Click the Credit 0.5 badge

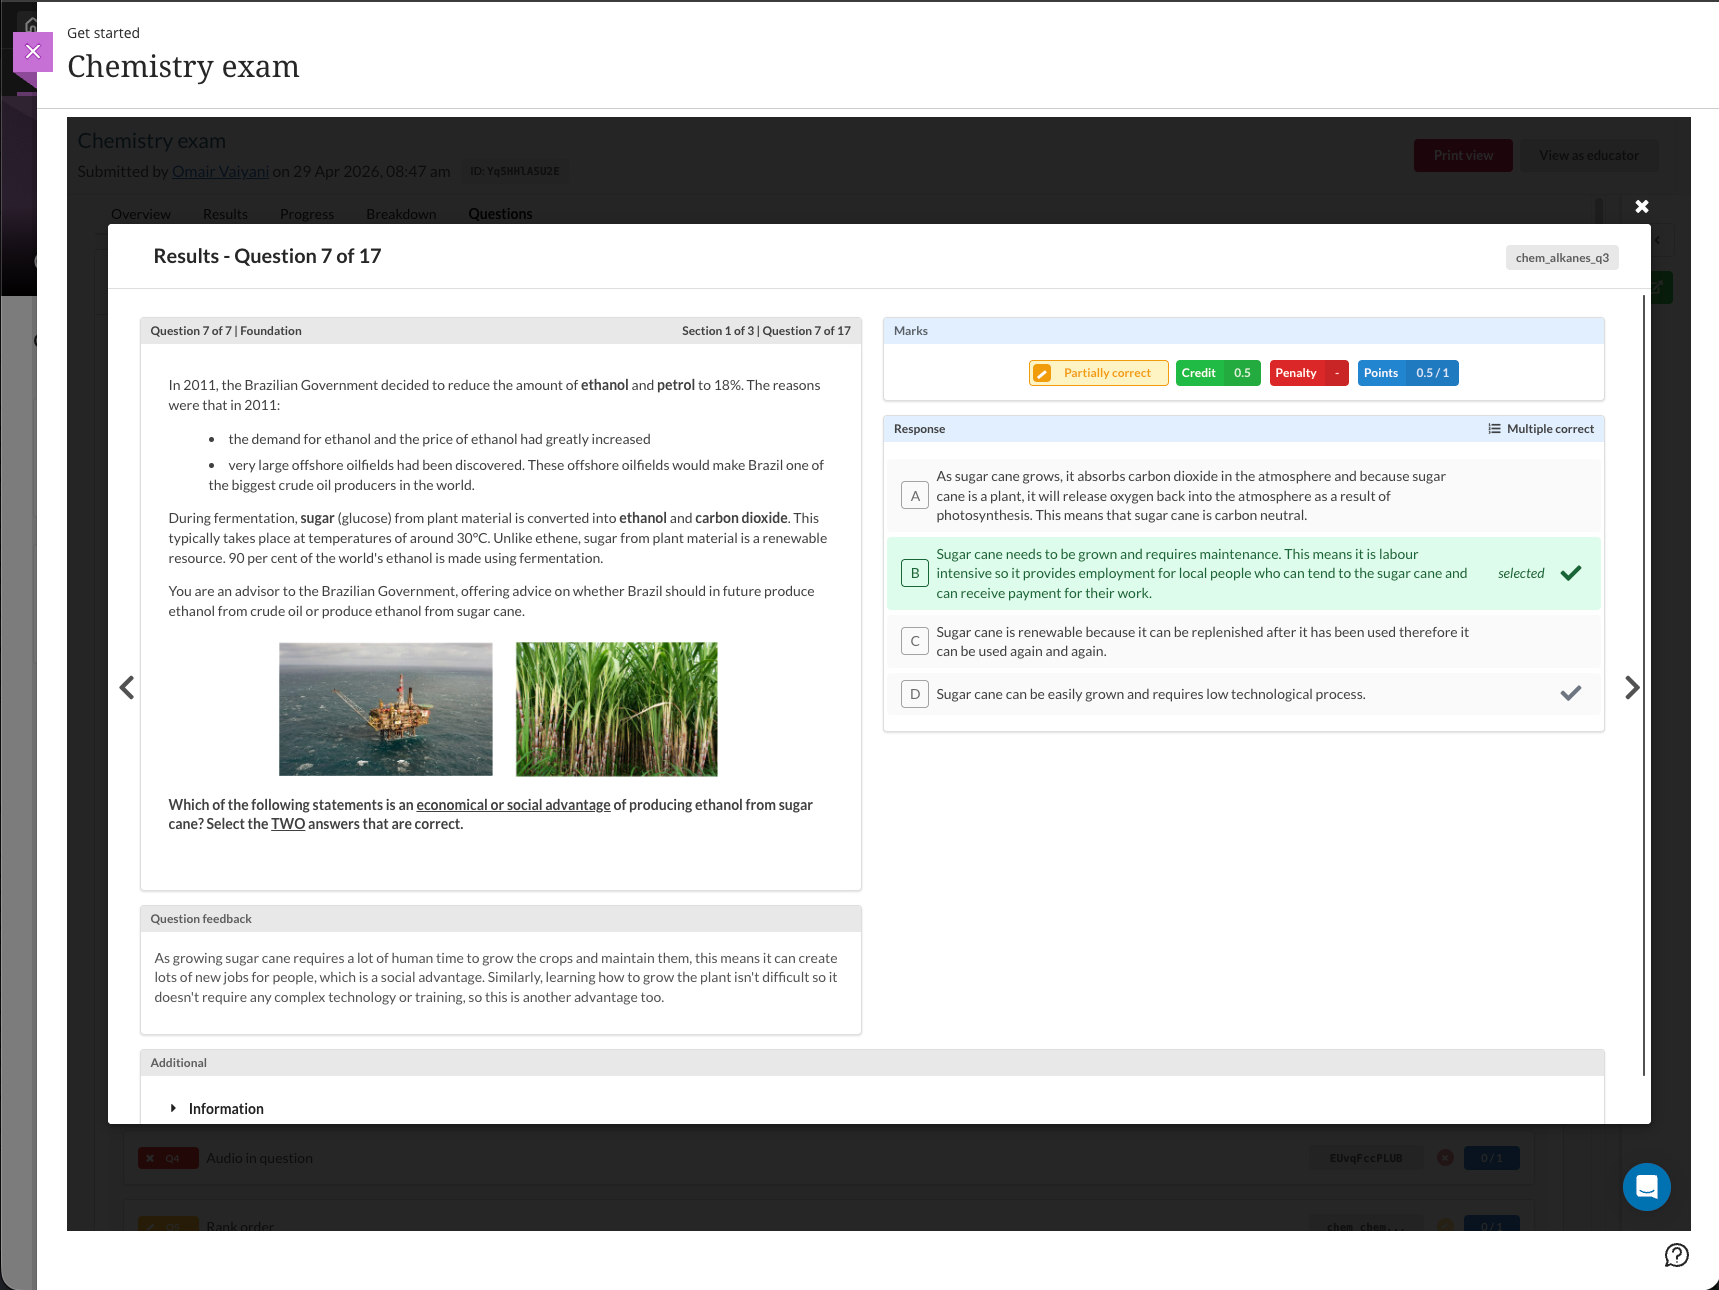(x=1218, y=373)
